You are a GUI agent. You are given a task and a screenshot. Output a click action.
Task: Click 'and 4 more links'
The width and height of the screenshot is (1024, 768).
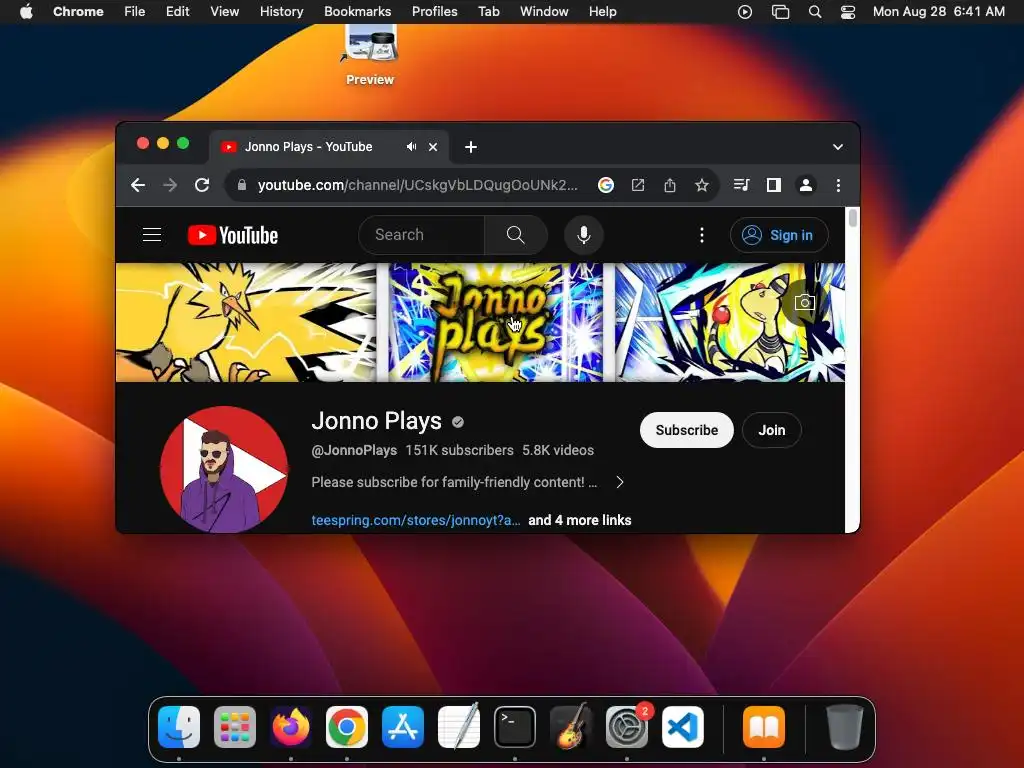point(580,520)
